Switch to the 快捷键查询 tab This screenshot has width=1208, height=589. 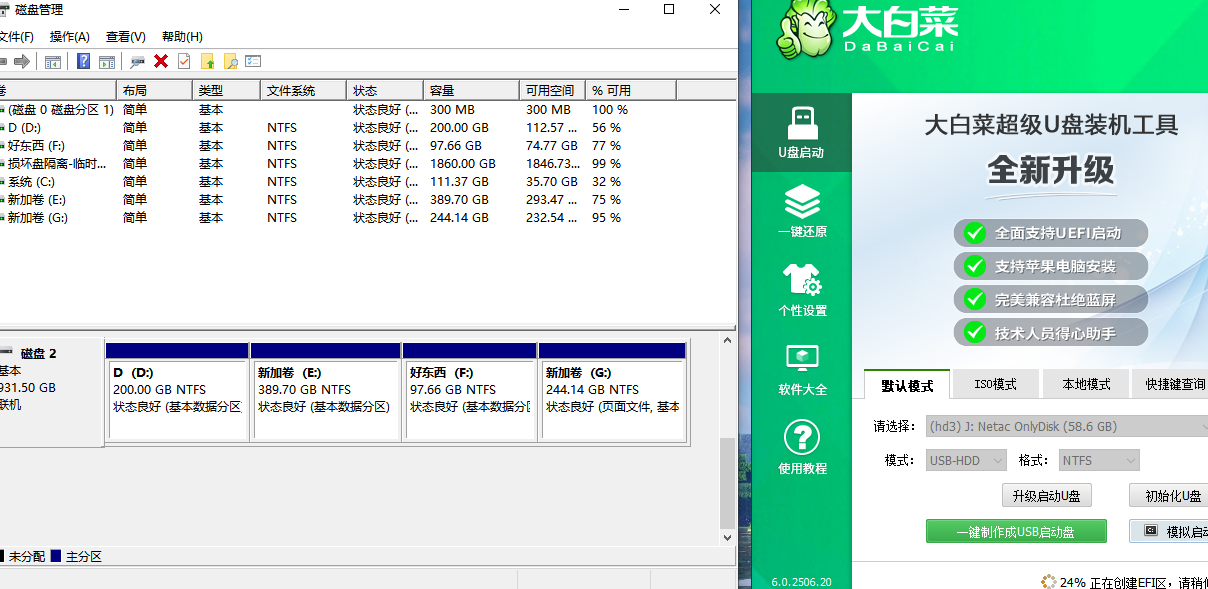1171,384
